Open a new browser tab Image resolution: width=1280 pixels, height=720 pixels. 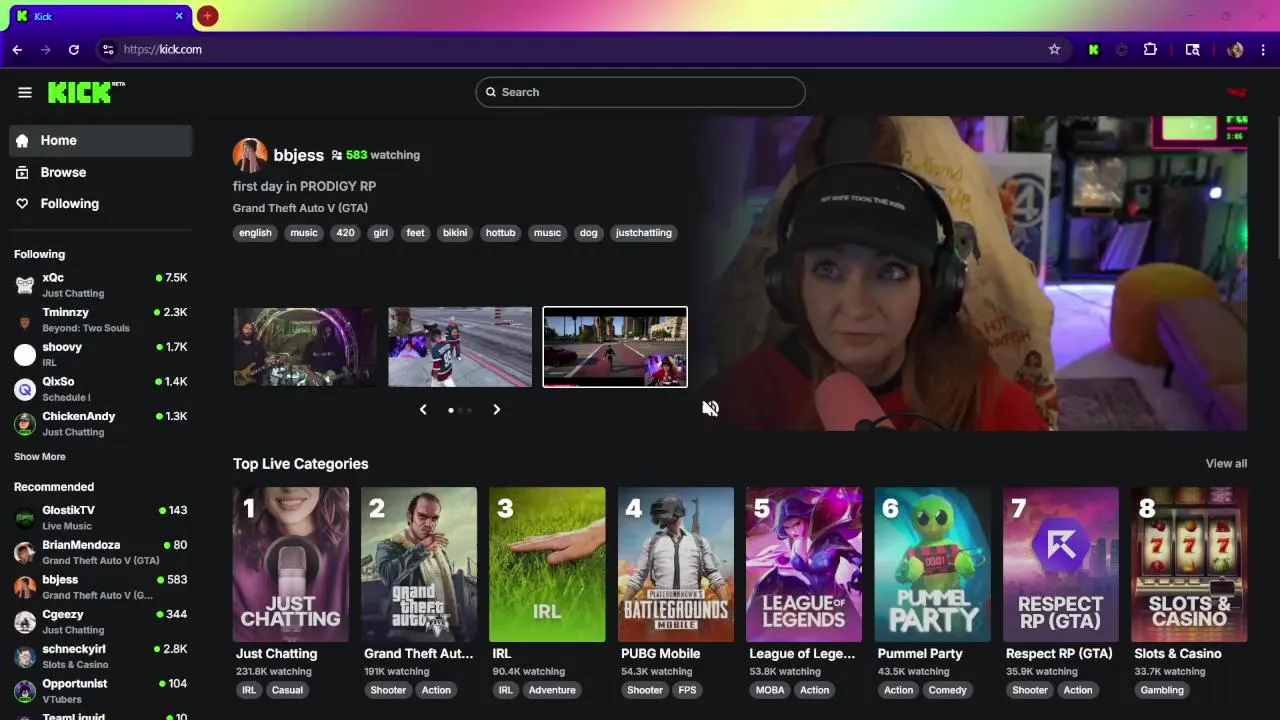[x=207, y=16]
